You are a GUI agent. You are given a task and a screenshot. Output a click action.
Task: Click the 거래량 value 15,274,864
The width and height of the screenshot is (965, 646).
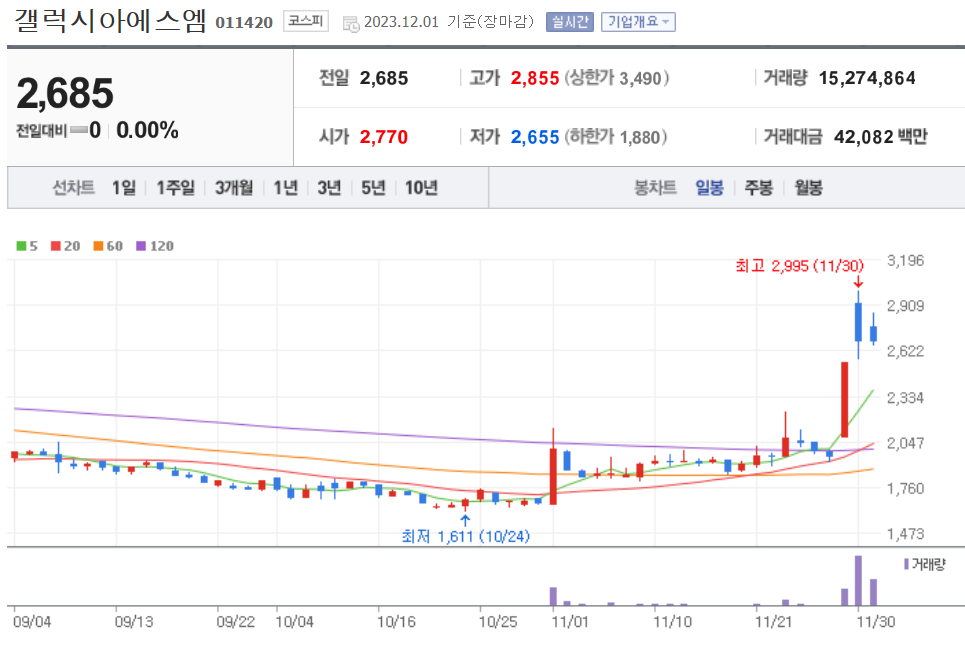(867, 78)
